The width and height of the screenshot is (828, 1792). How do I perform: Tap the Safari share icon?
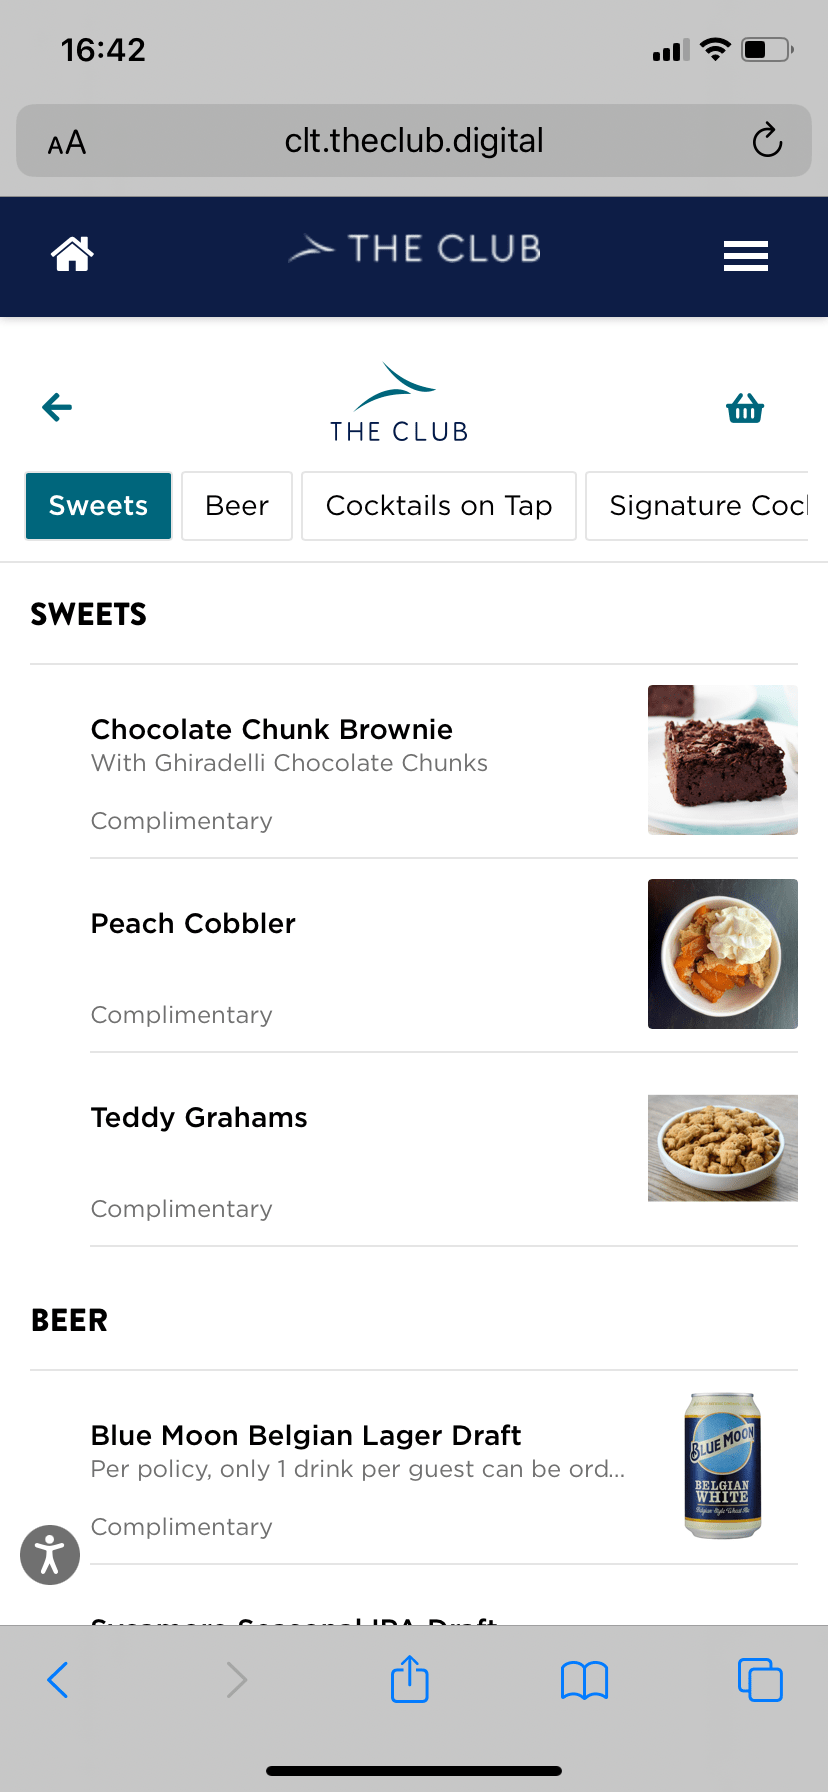click(410, 1679)
